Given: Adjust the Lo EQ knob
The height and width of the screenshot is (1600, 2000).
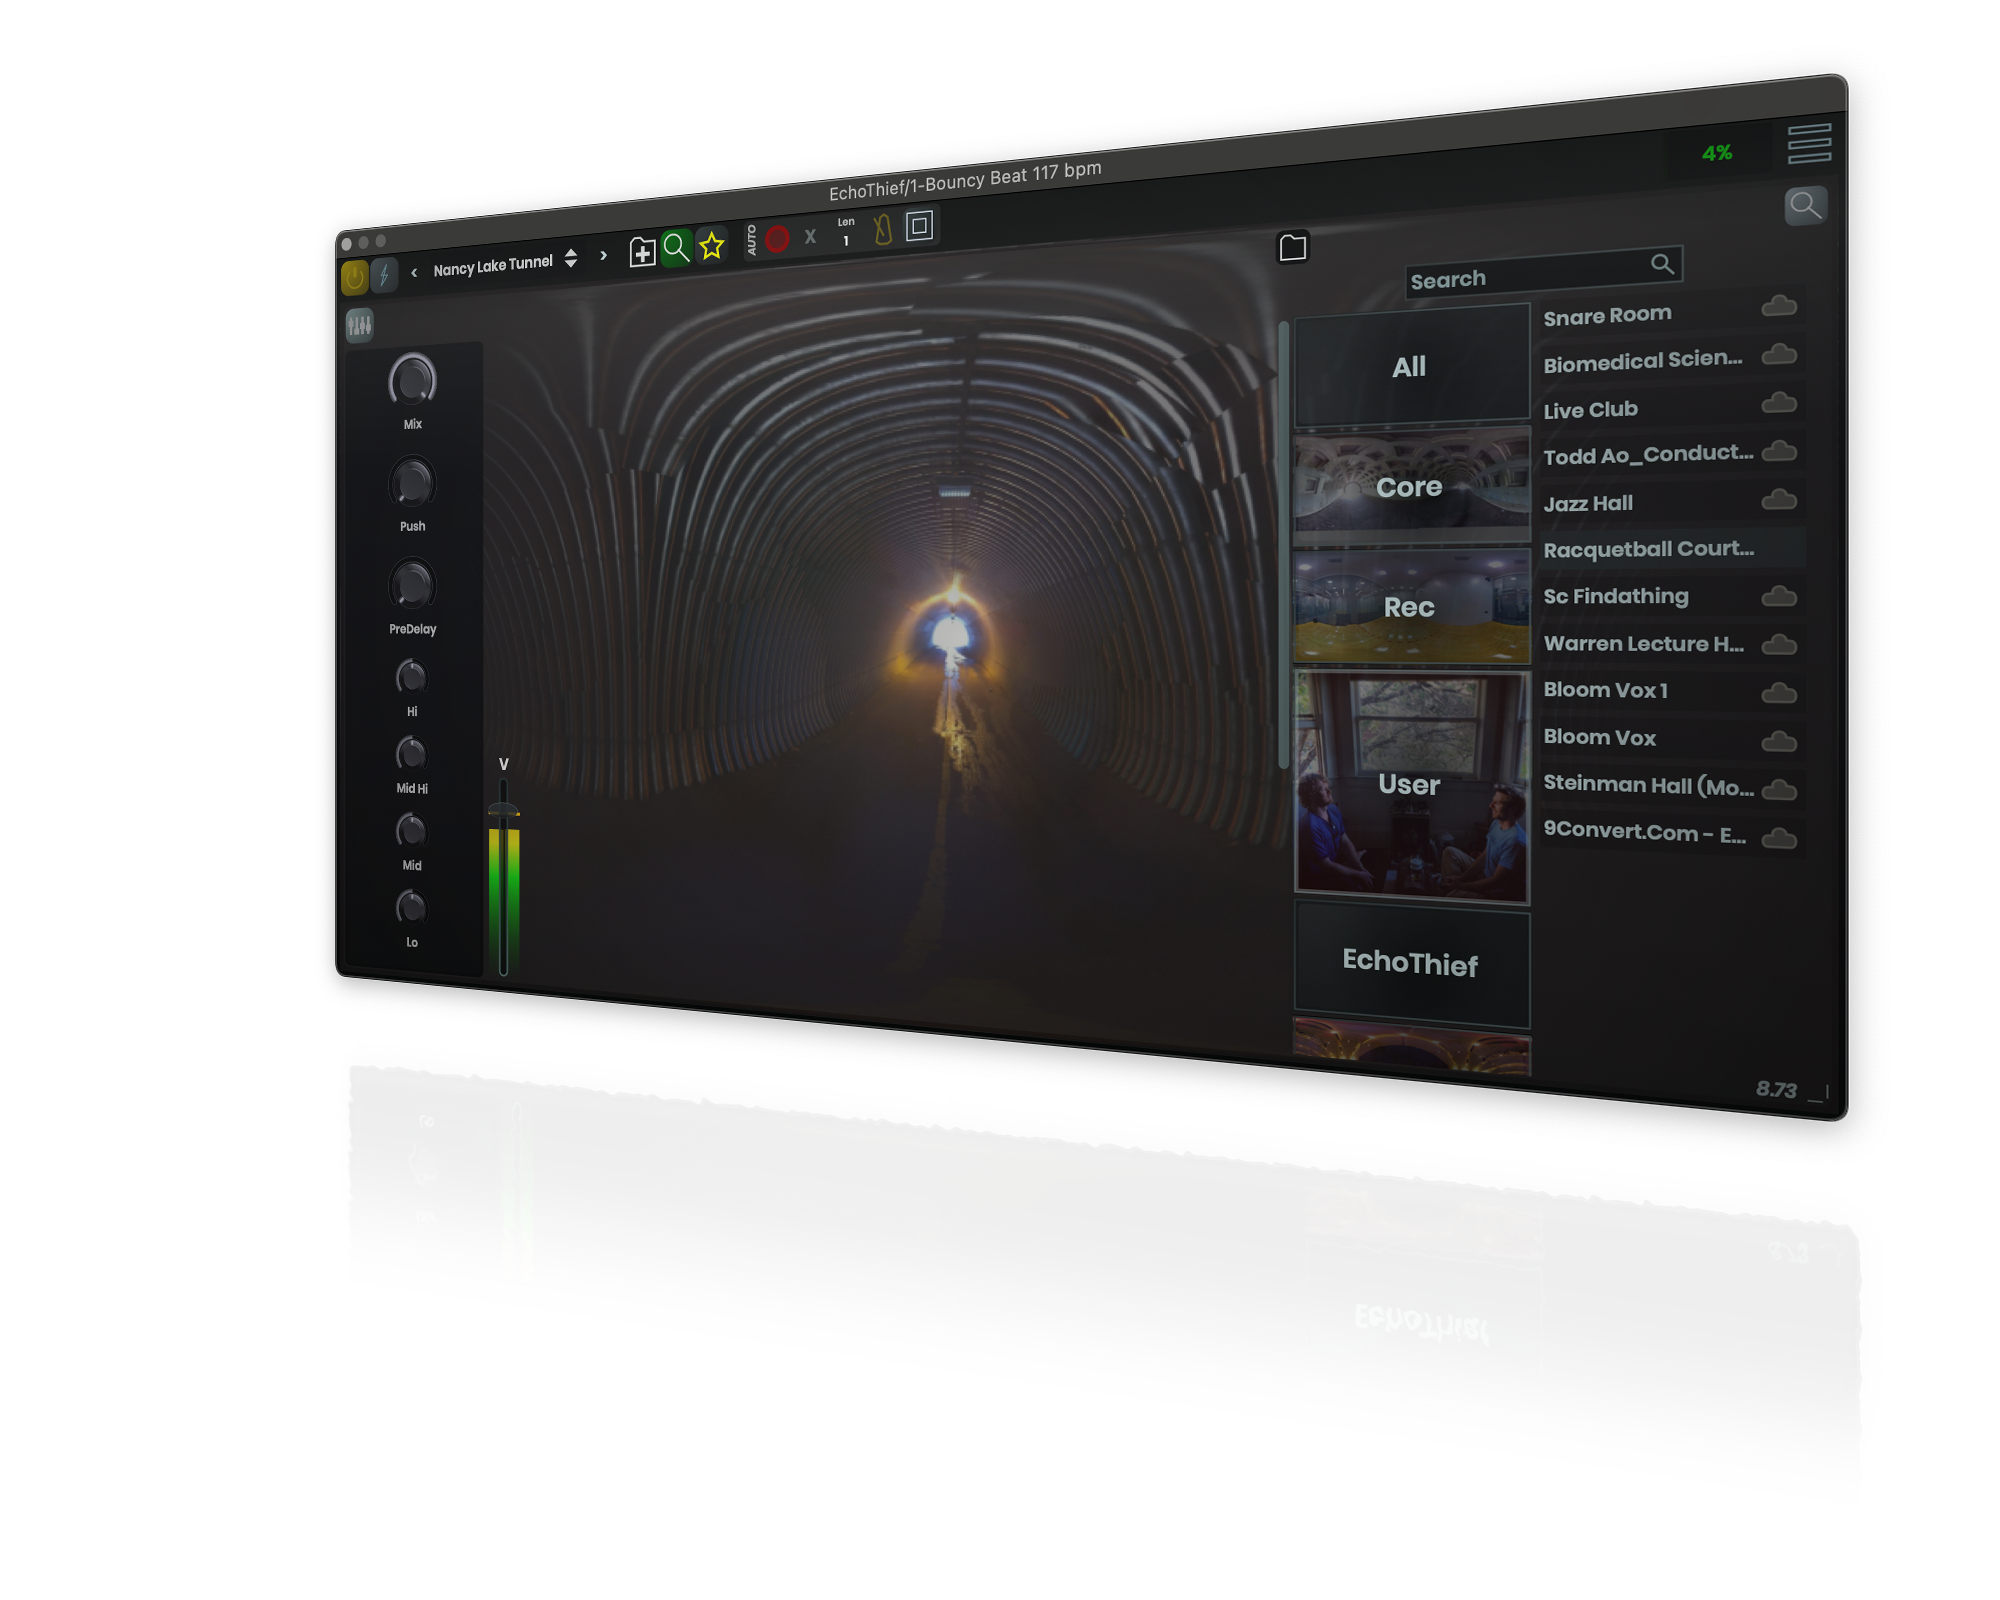Looking at the screenshot, I should [x=411, y=908].
